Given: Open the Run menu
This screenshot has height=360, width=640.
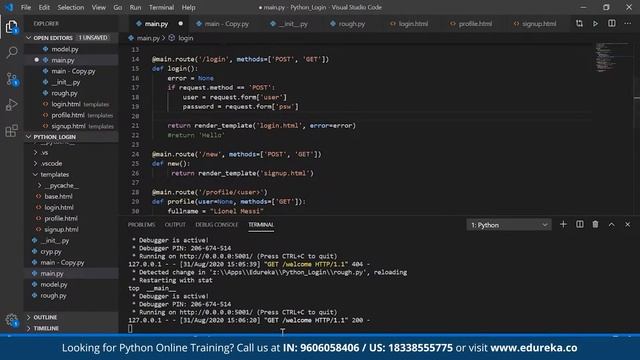Looking at the screenshot, I should (135, 7).
